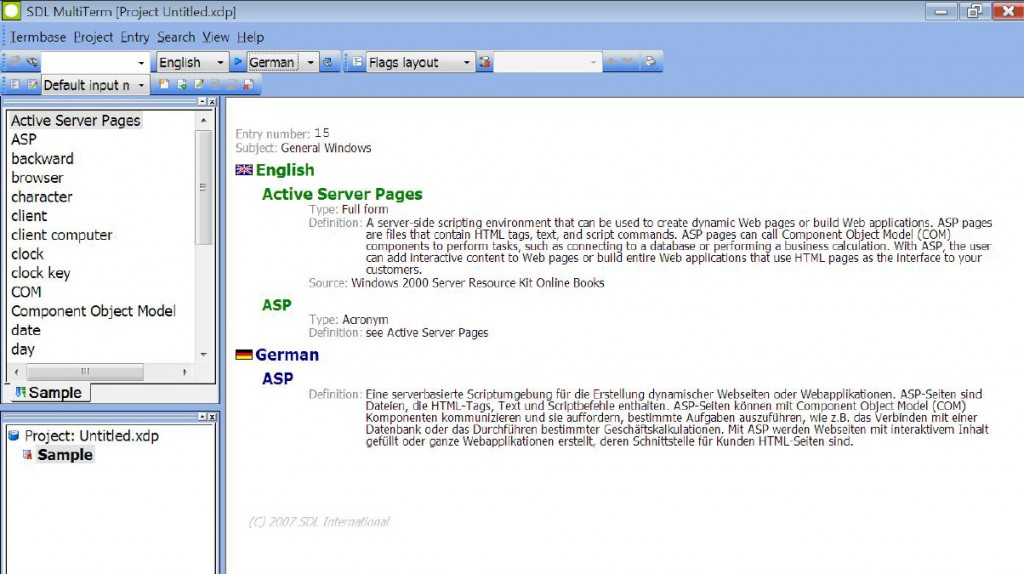Open the Termbase menu
The image size is (1024, 574).
pos(38,37)
